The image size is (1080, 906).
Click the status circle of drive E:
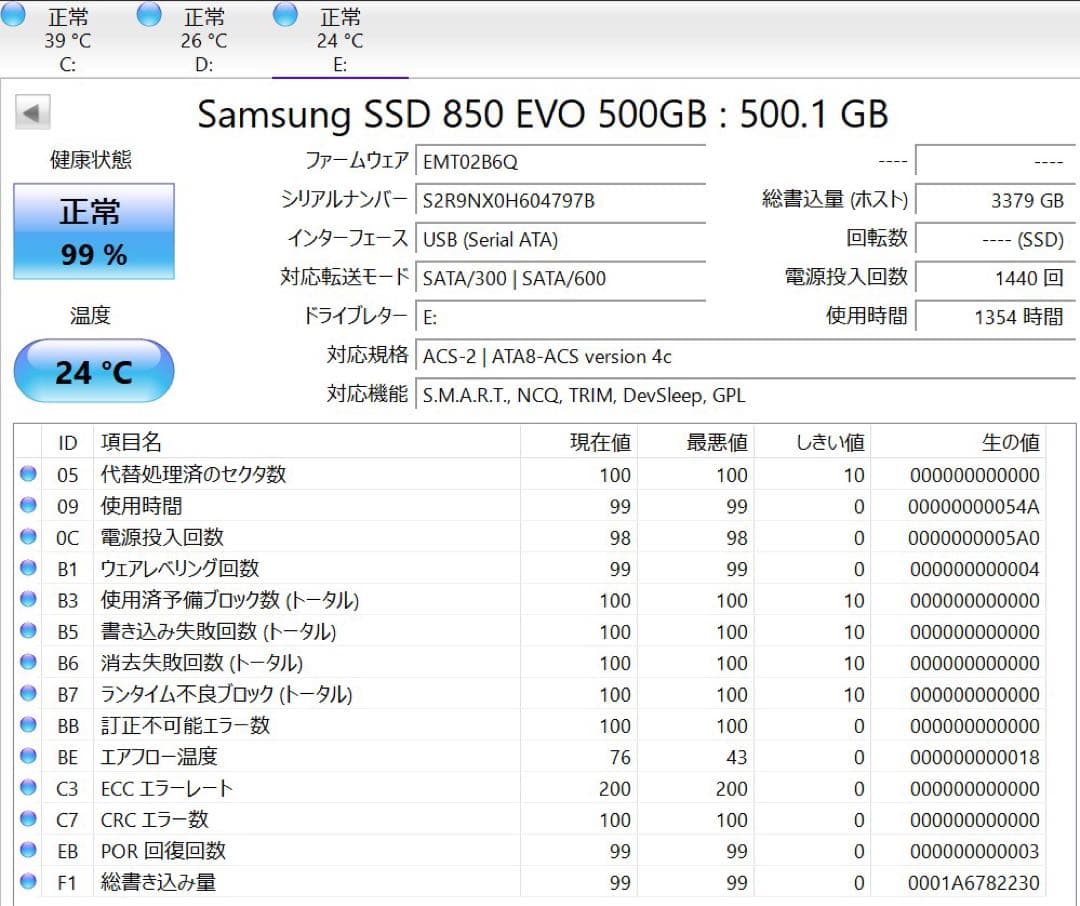click(x=285, y=15)
